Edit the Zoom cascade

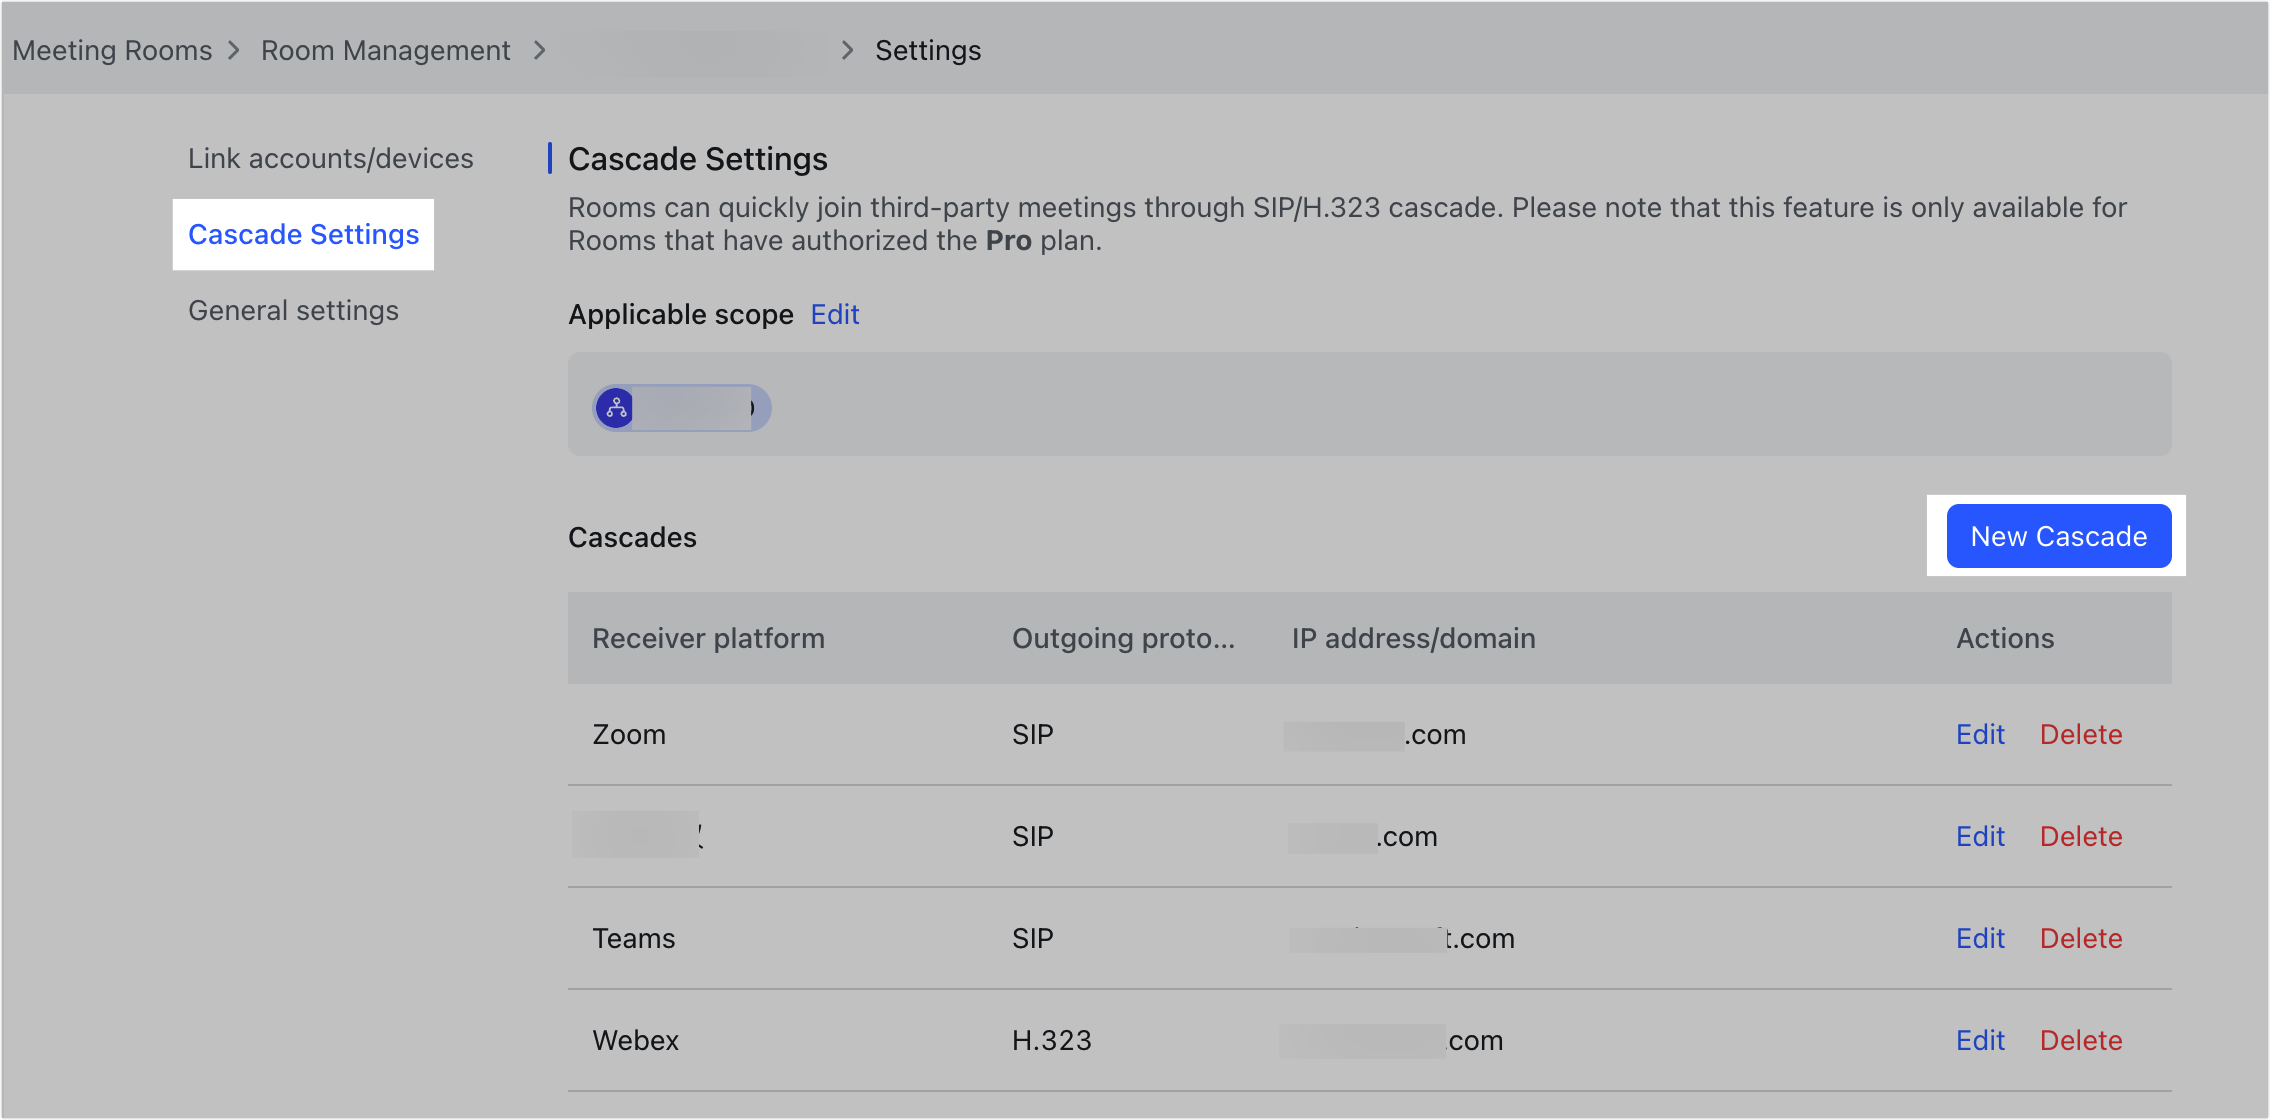[1980, 734]
